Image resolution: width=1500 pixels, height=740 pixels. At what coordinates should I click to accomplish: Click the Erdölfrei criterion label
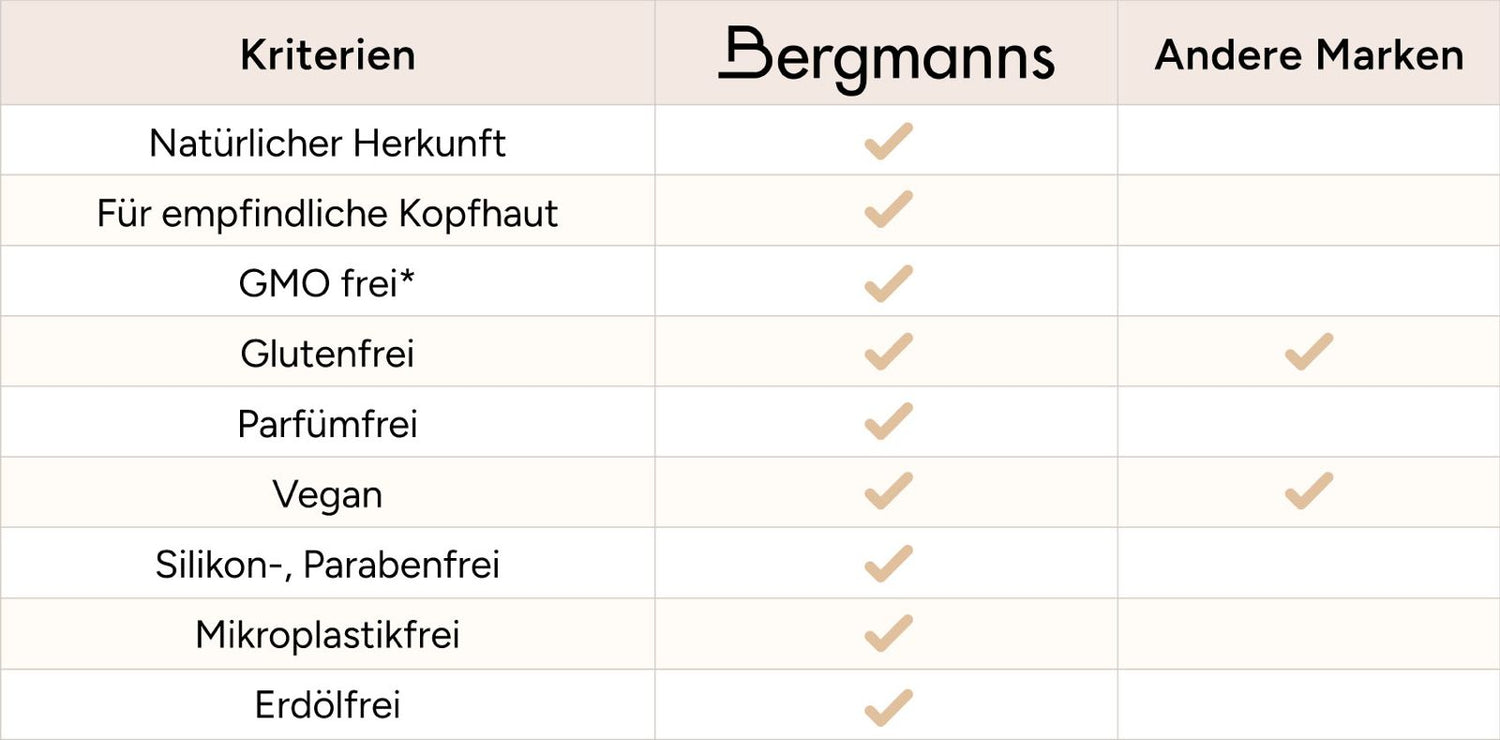coord(327,706)
